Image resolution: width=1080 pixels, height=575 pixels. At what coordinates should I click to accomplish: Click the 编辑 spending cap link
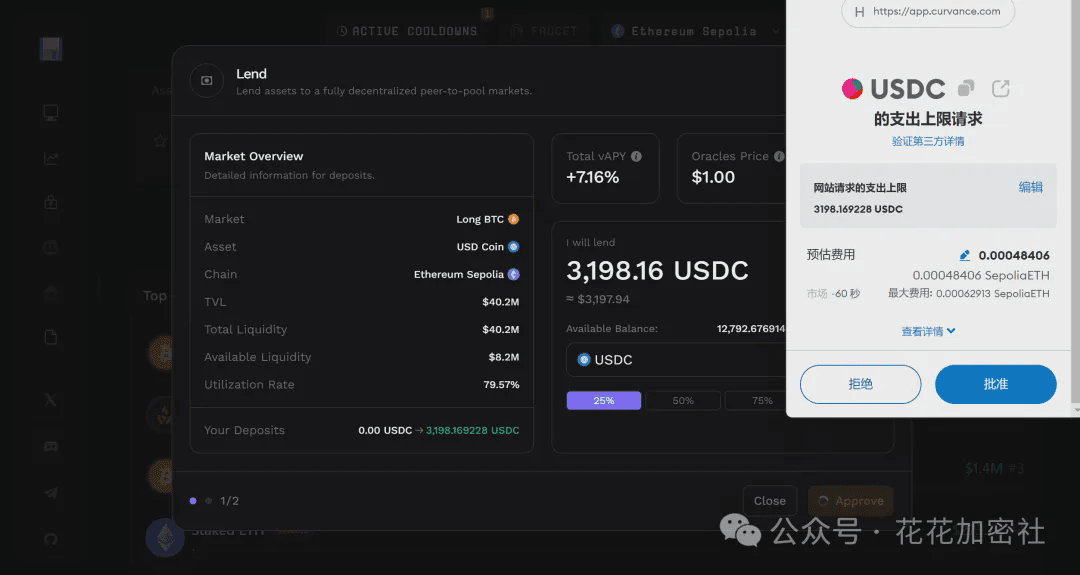point(1030,187)
